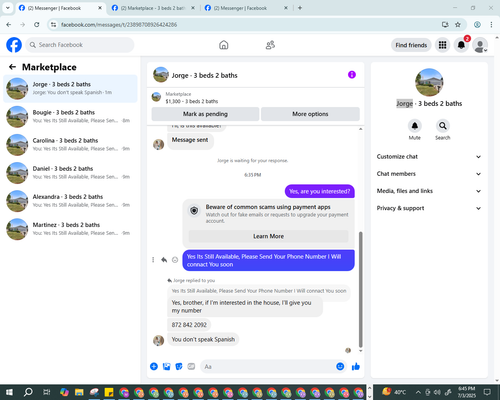Image resolution: width=500 pixels, height=400 pixels.
Task: Click the react emoji icon beside message
Action: coord(175,260)
